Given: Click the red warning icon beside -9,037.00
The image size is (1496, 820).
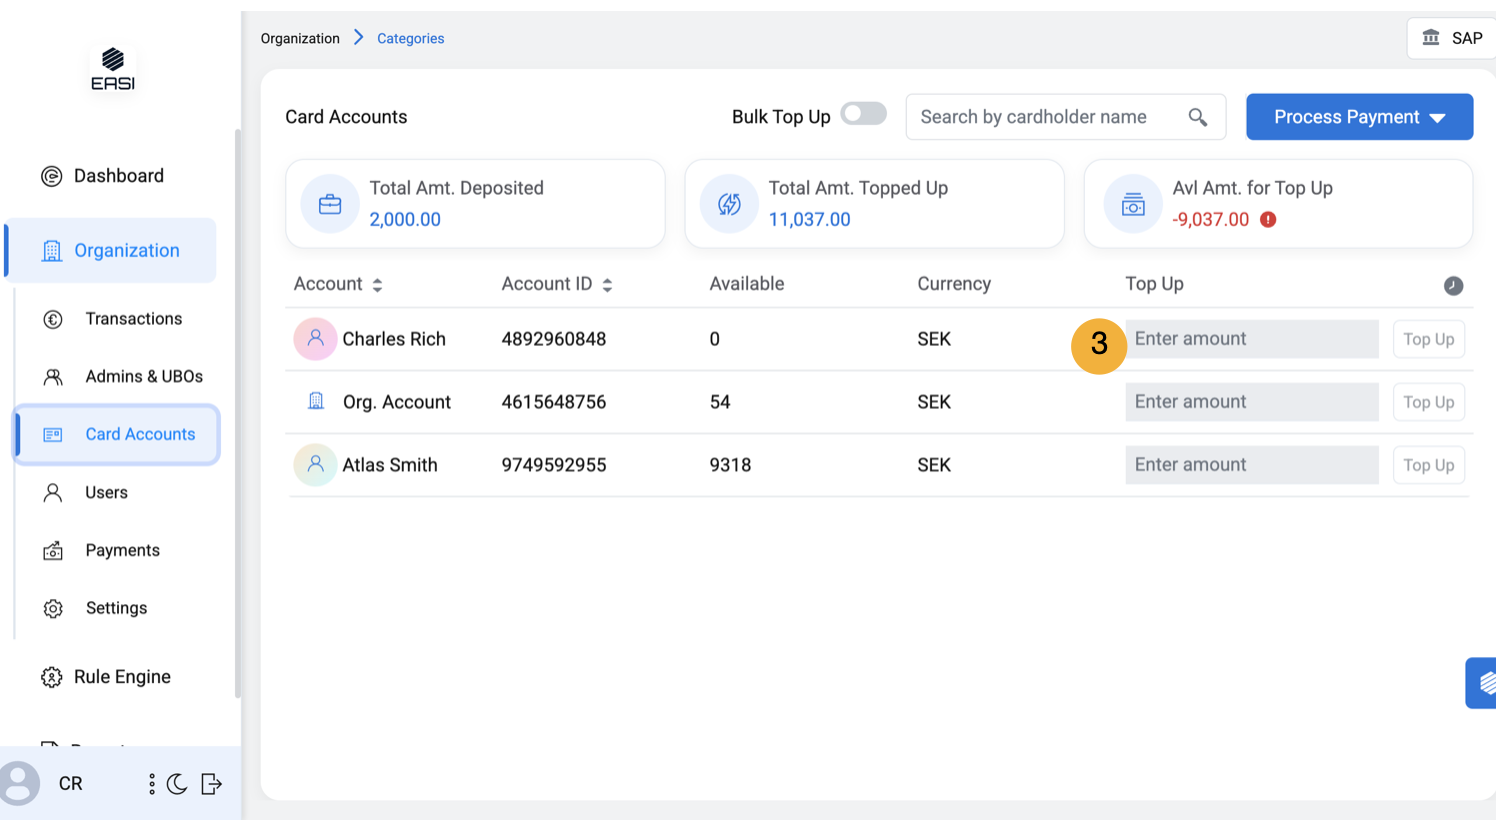Looking at the screenshot, I should [x=1268, y=220].
